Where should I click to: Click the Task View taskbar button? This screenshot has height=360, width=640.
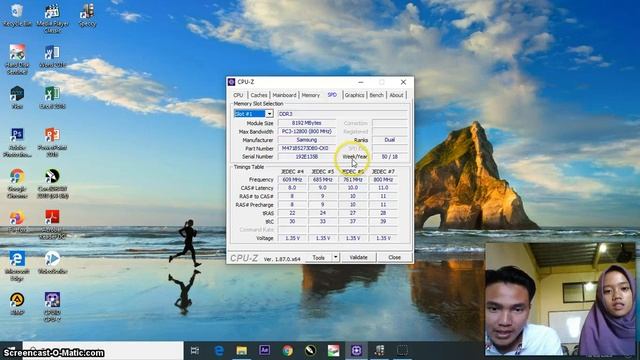[195, 350]
